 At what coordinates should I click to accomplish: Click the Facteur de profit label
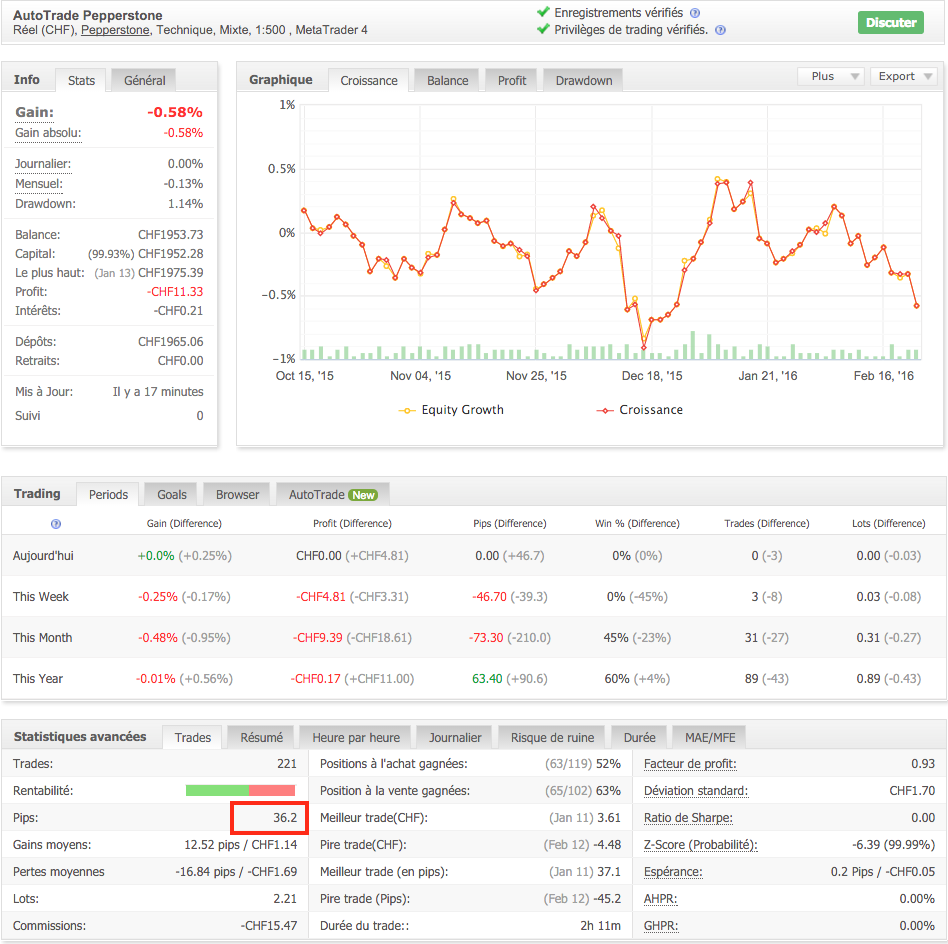pos(689,764)
